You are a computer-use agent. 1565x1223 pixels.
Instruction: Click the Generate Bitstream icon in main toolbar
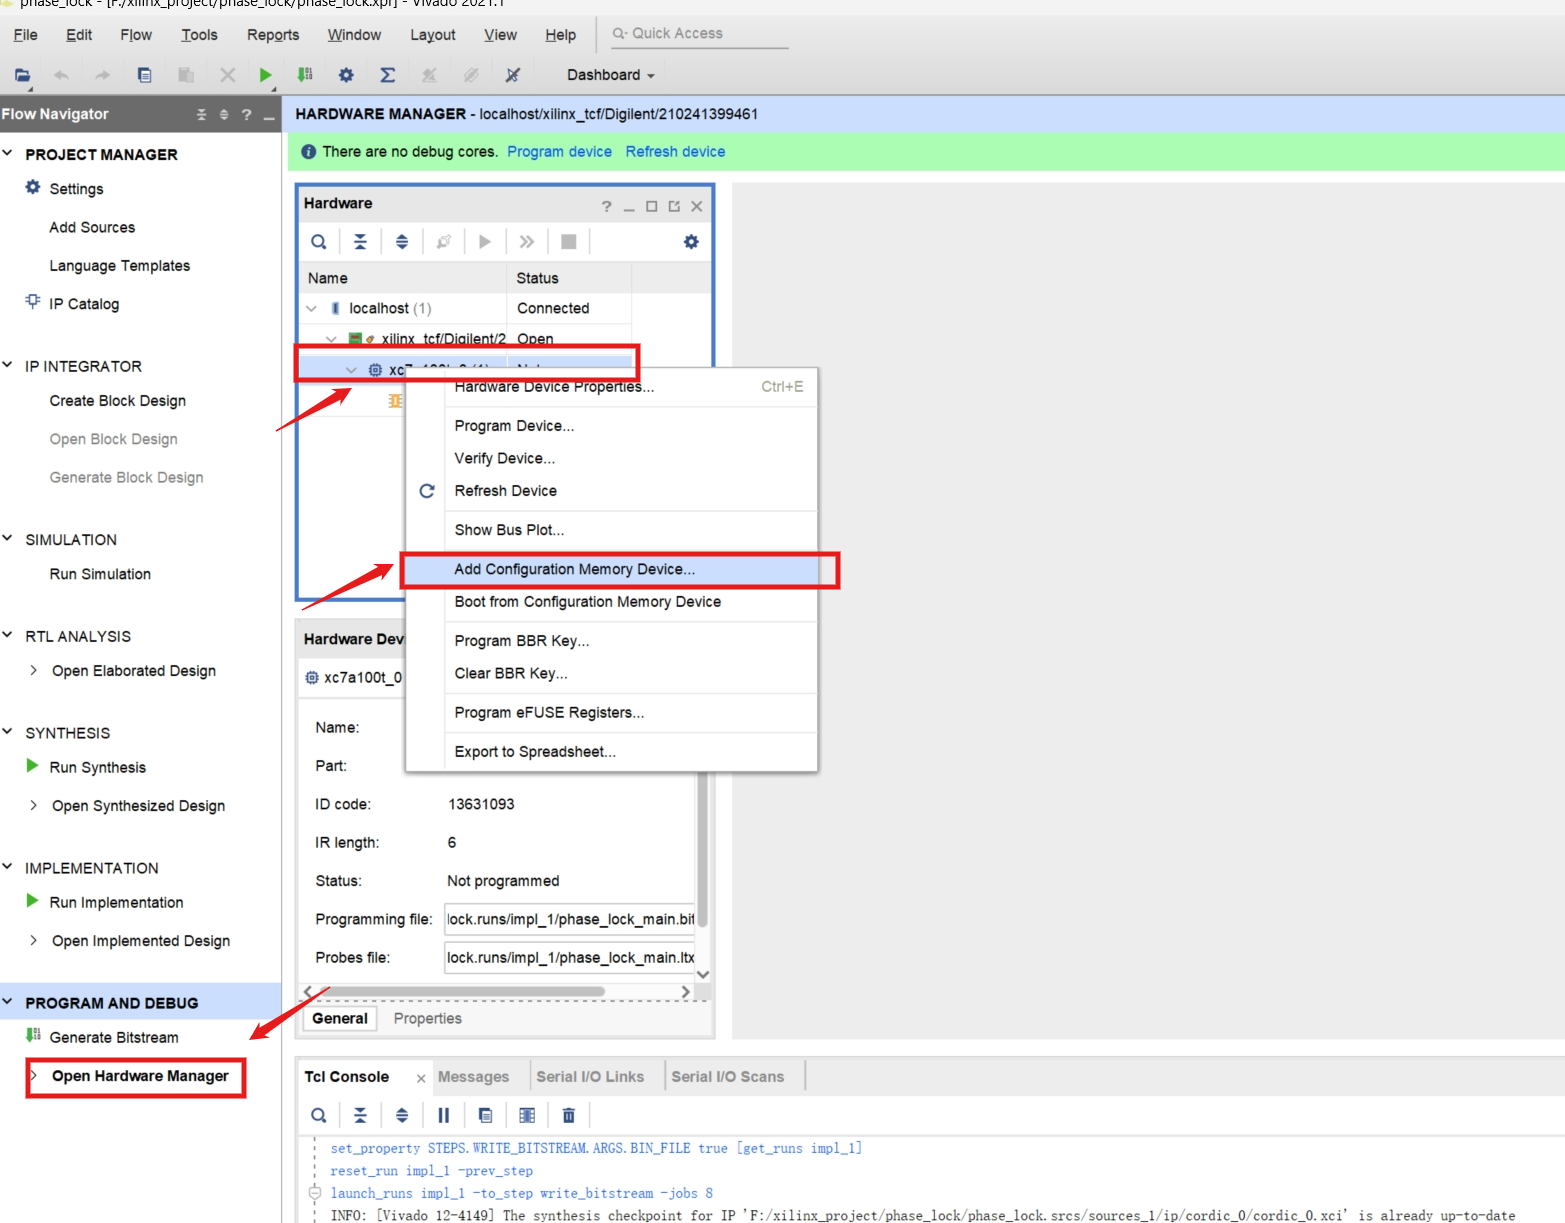click(305, 75)
